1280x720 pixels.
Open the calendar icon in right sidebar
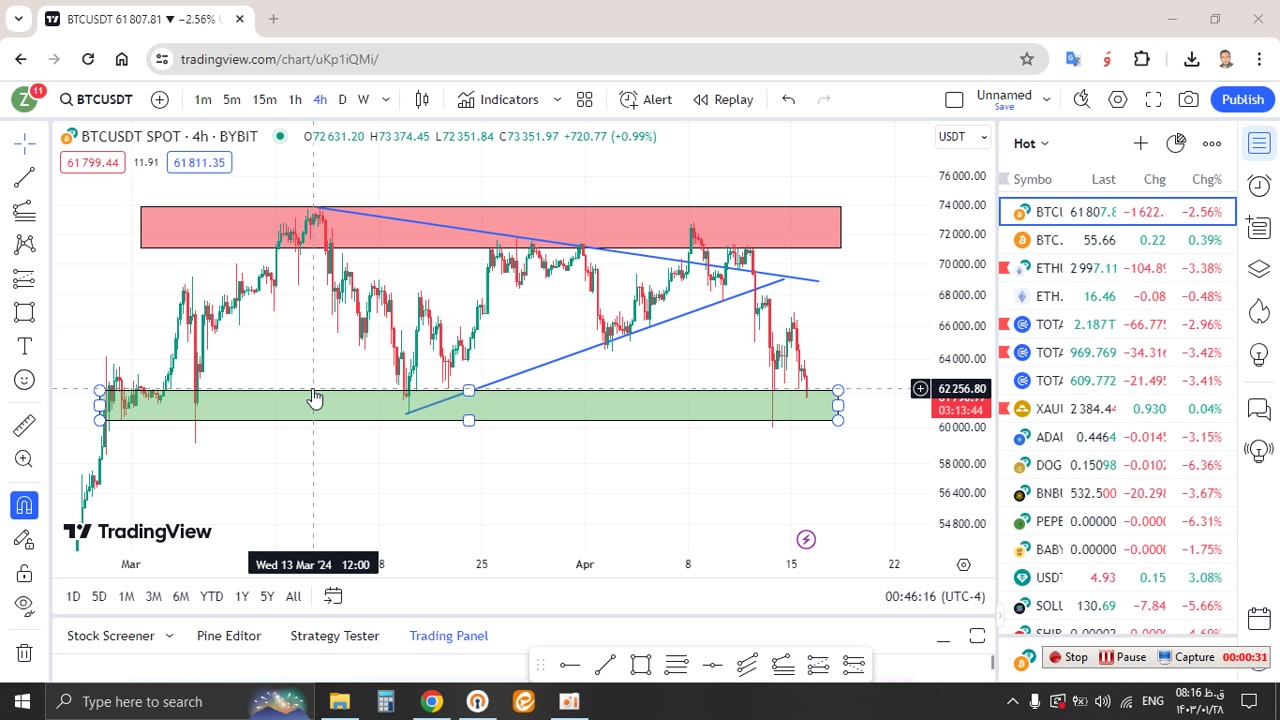[1259, 619]
